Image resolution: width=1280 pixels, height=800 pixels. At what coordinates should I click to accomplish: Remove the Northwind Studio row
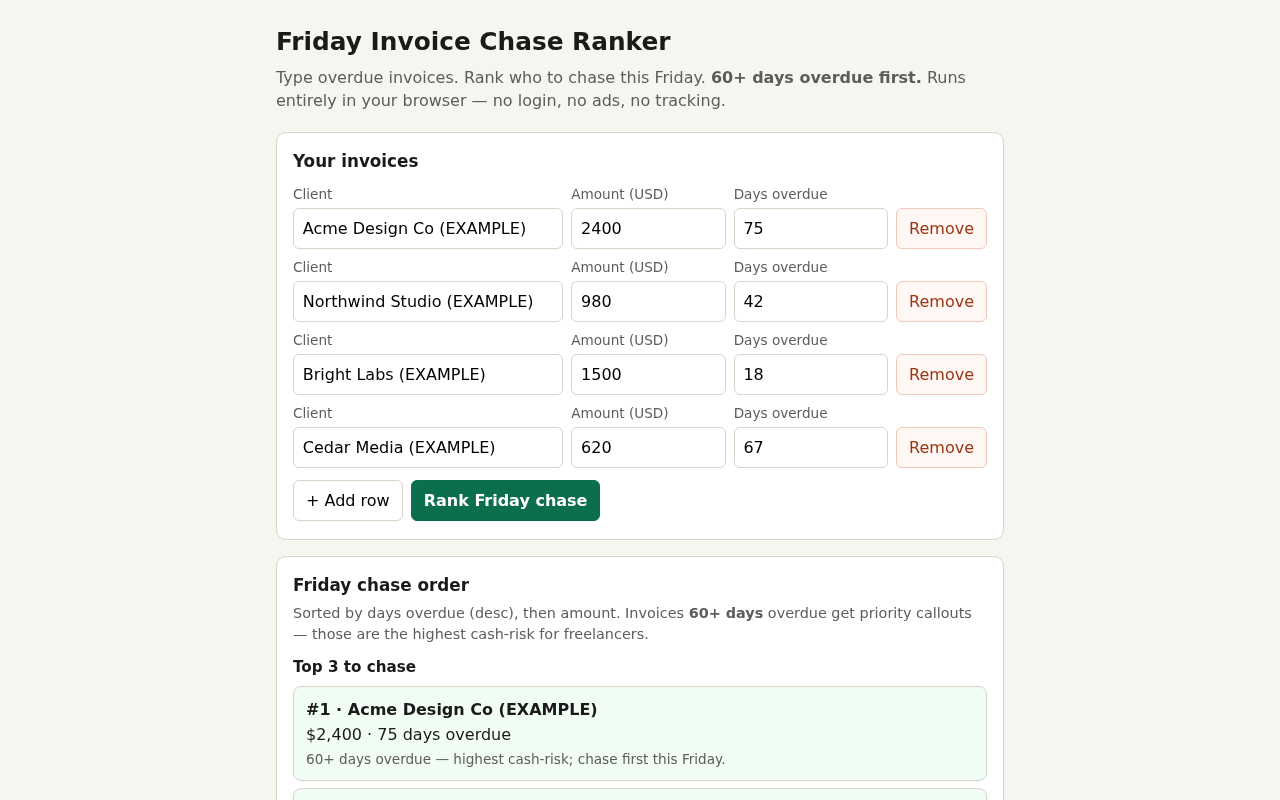coord(941,301)
